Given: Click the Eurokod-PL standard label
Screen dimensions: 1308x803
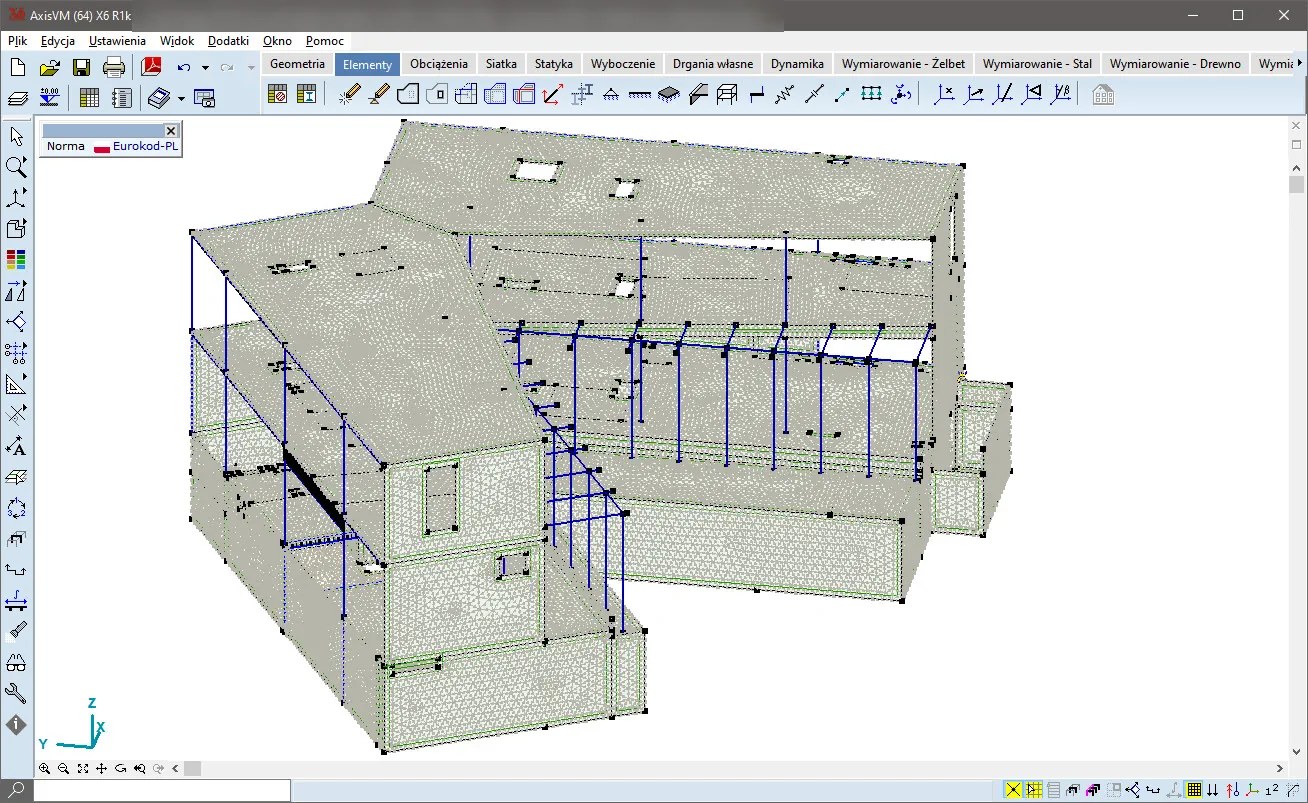Looking at the screenshot, I should click(x=144, y=146).
